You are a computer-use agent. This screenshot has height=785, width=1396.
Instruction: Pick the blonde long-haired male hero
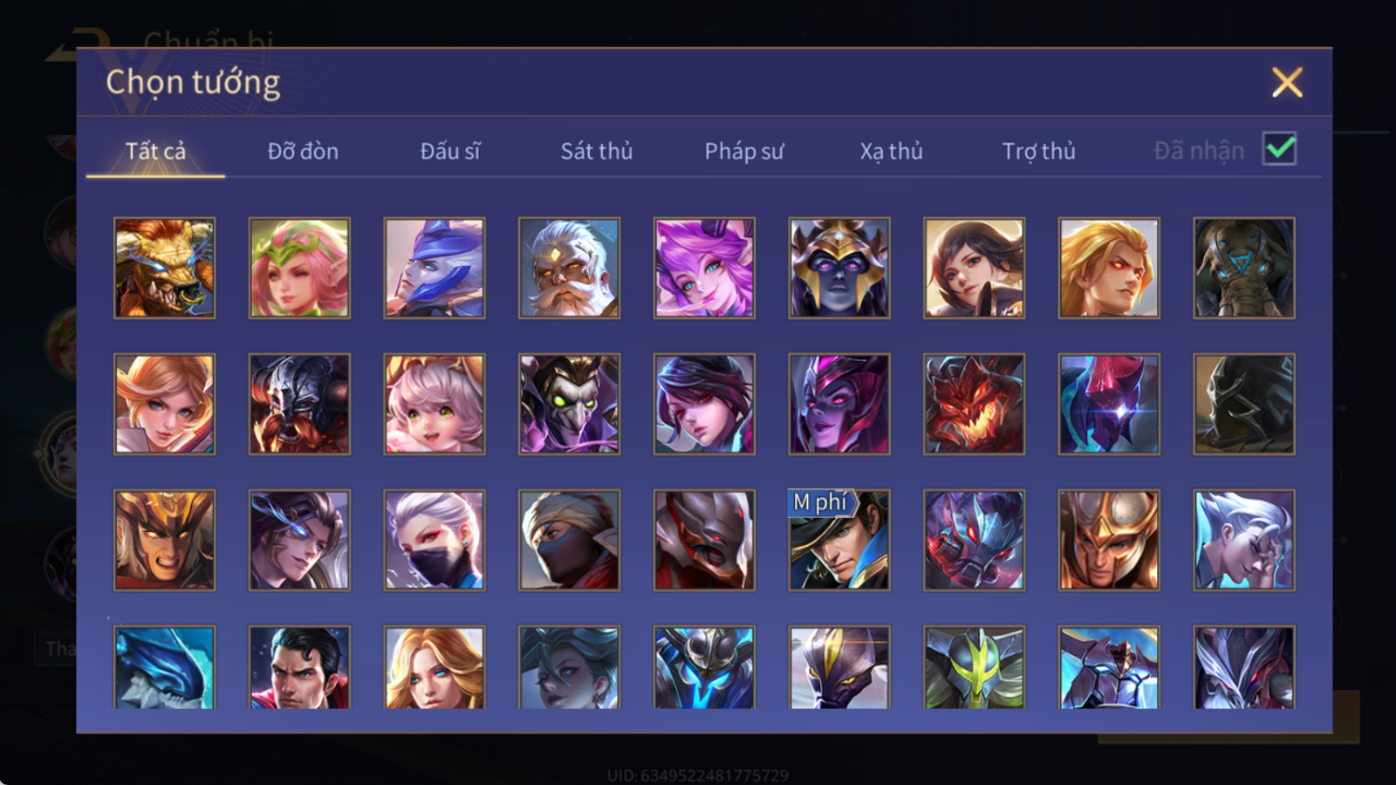1109,268
